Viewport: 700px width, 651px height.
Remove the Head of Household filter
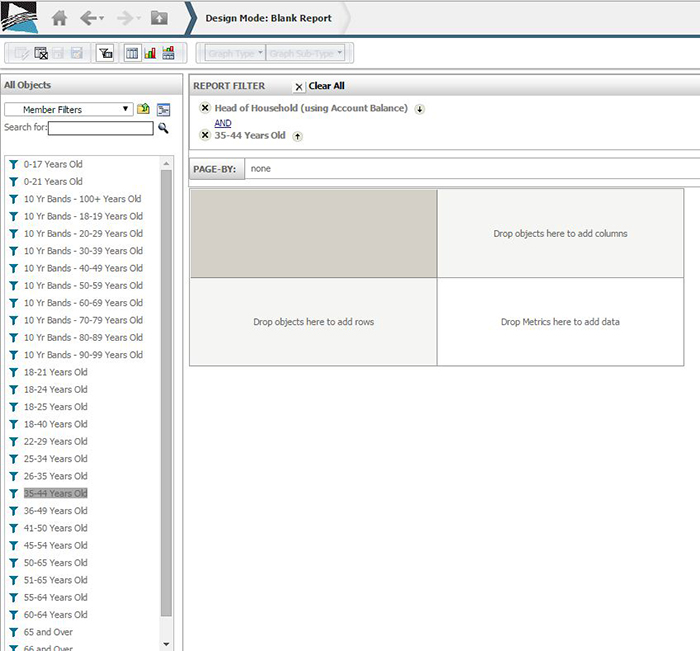point(205,108)
